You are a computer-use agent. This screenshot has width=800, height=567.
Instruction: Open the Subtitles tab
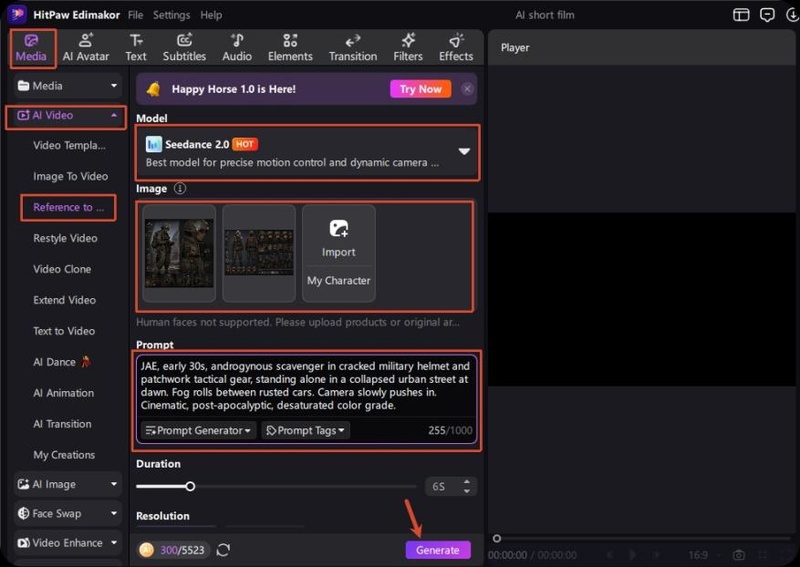[x=184, y=48]
